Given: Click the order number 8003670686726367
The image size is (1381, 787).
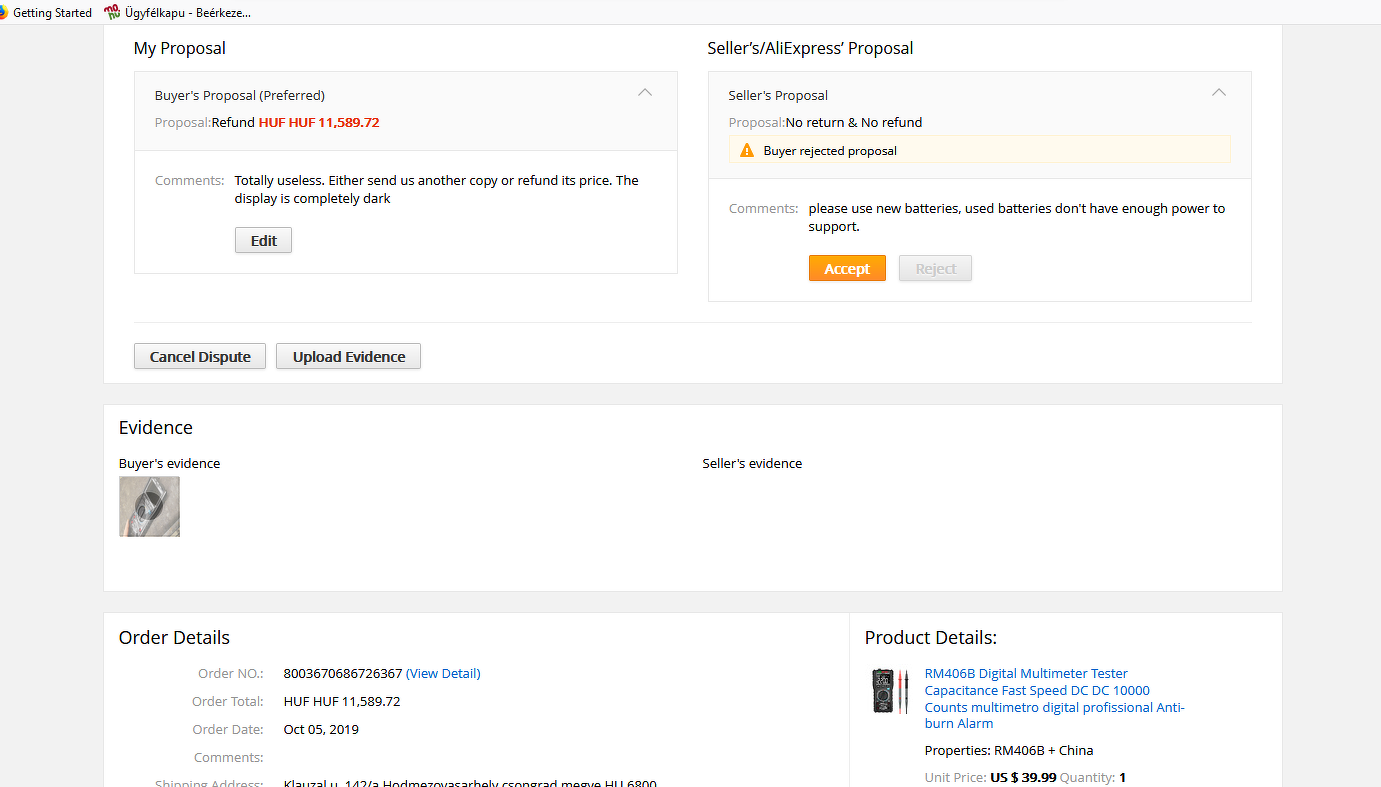Looking at the screenshot, I should (343, 674).
